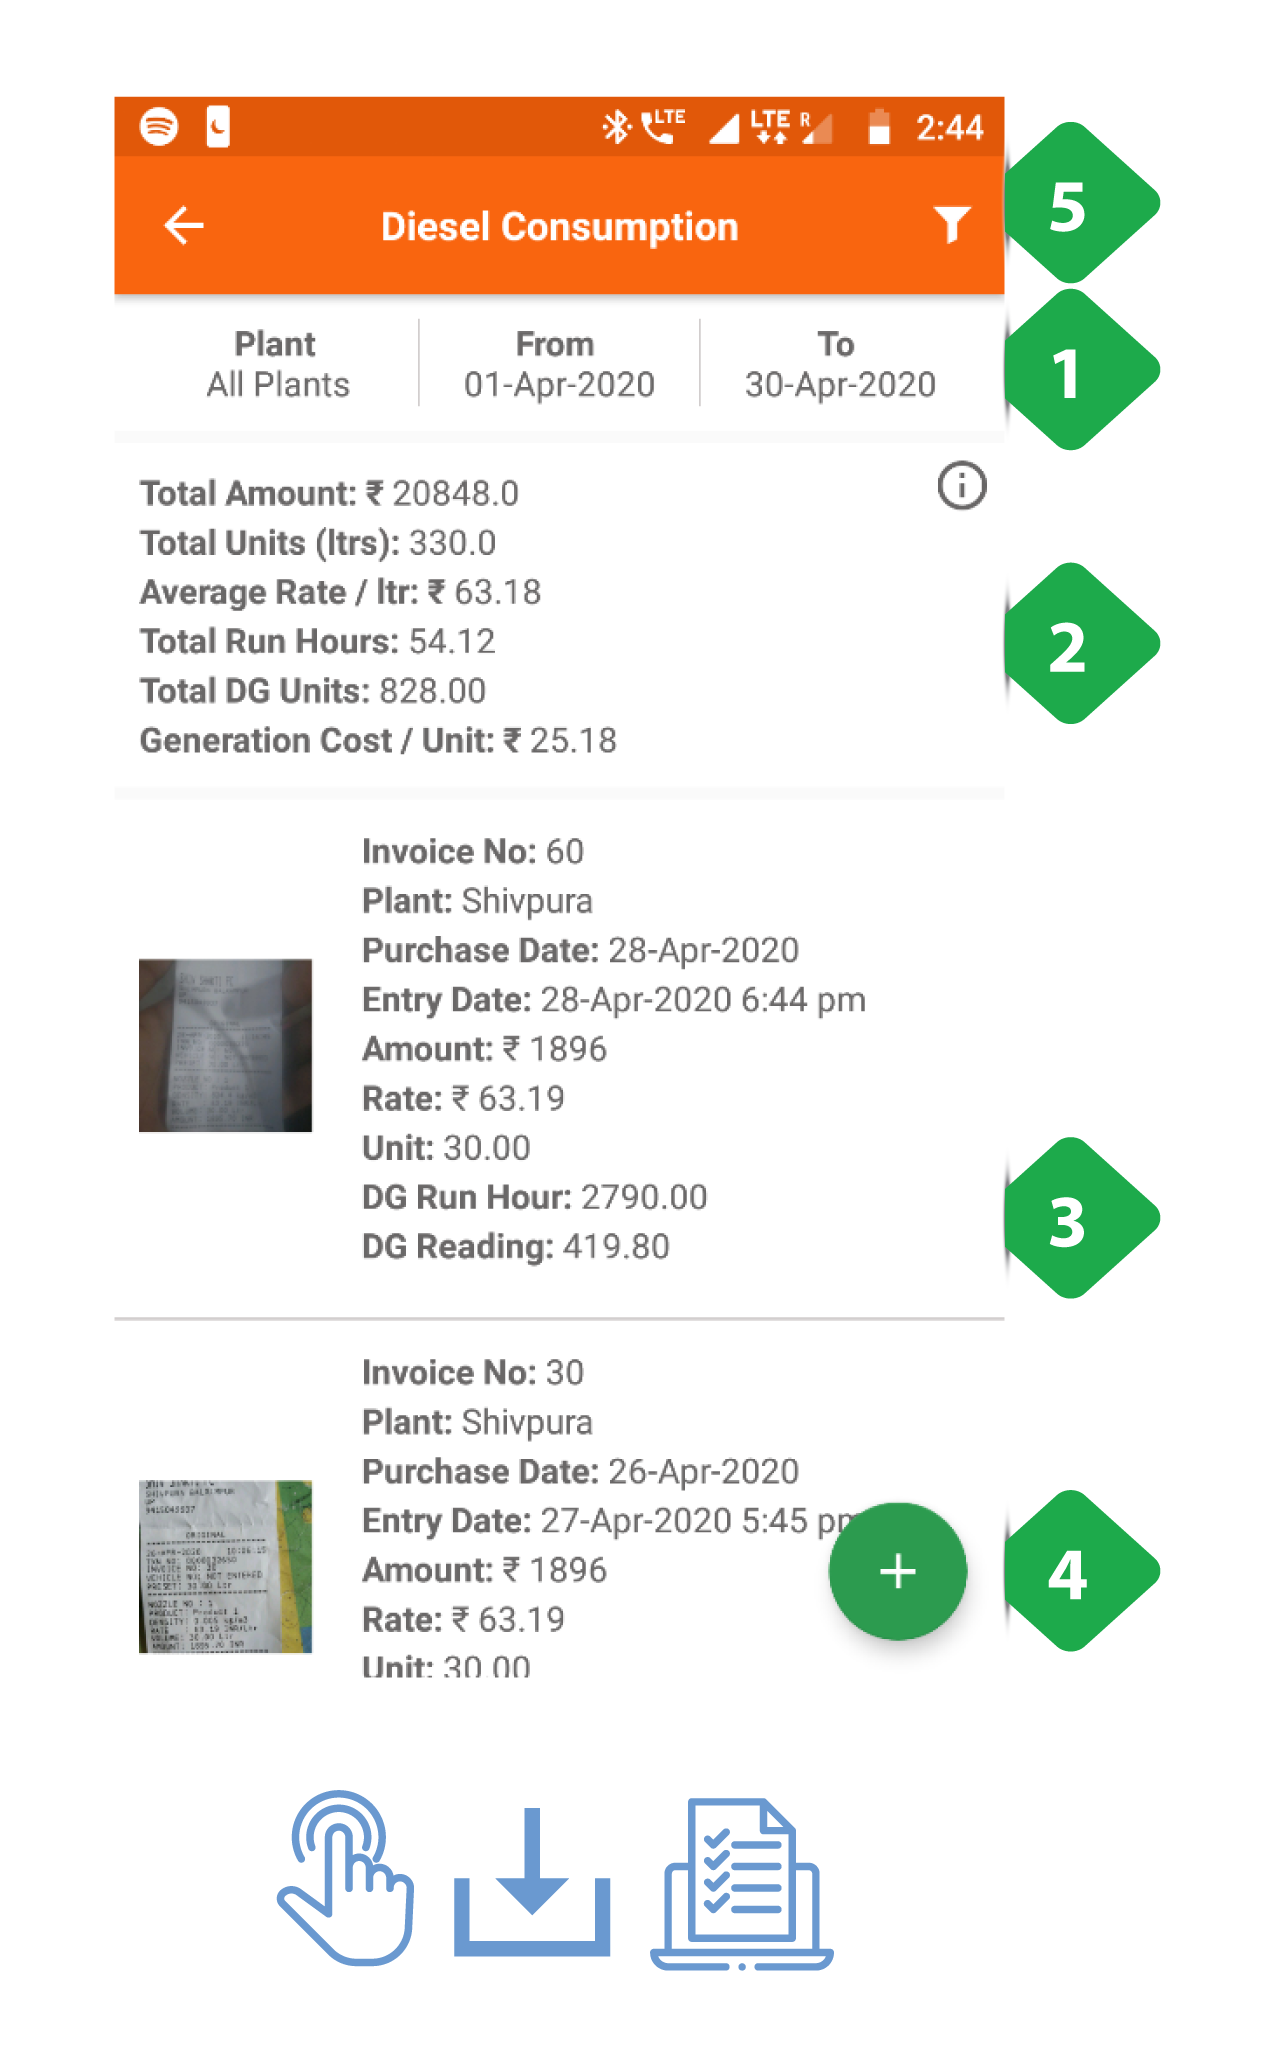Tap the back arrow in header
The image size is (1277, 2045).
(184, 226)
